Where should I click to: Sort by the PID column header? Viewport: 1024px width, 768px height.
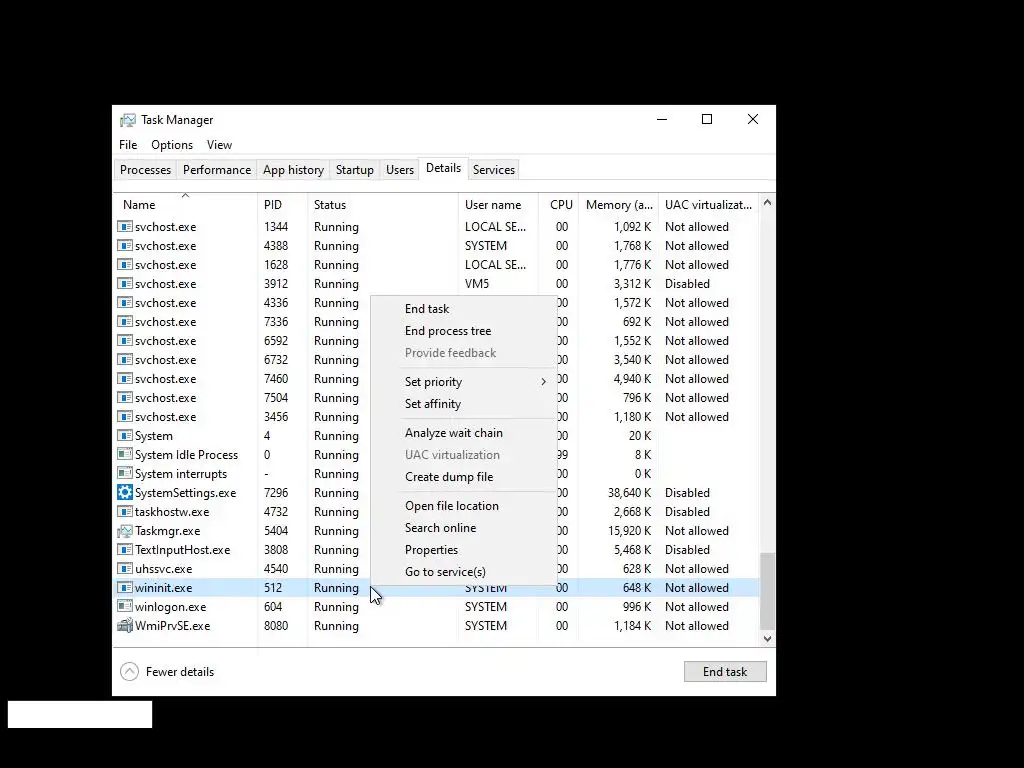[x=283, y=204]
